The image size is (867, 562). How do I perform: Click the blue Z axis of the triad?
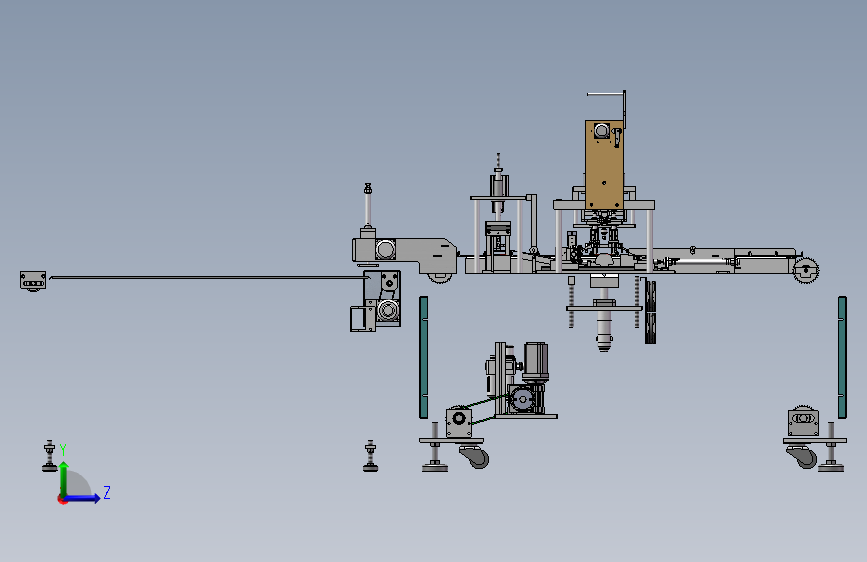(x=83, y=498)
